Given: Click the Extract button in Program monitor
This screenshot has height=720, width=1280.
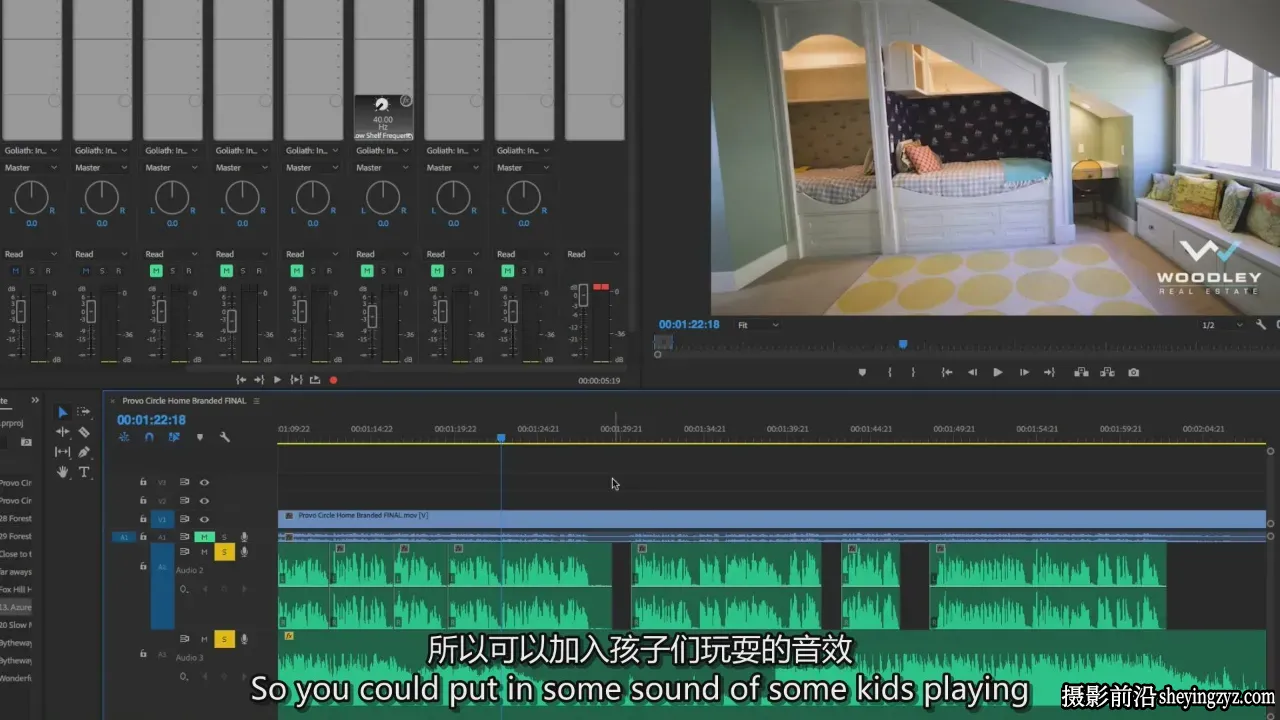Looking at the screenshot, I should point(1107,372).
